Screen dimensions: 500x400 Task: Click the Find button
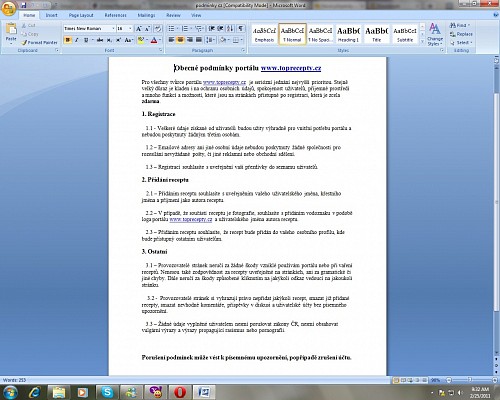(x=459, y=25)
